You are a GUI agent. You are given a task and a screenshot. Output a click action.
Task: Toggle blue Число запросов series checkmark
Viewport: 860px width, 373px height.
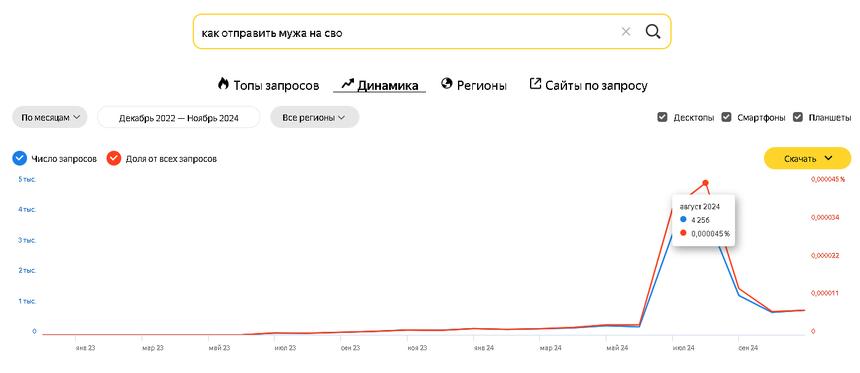coord(19,159)
